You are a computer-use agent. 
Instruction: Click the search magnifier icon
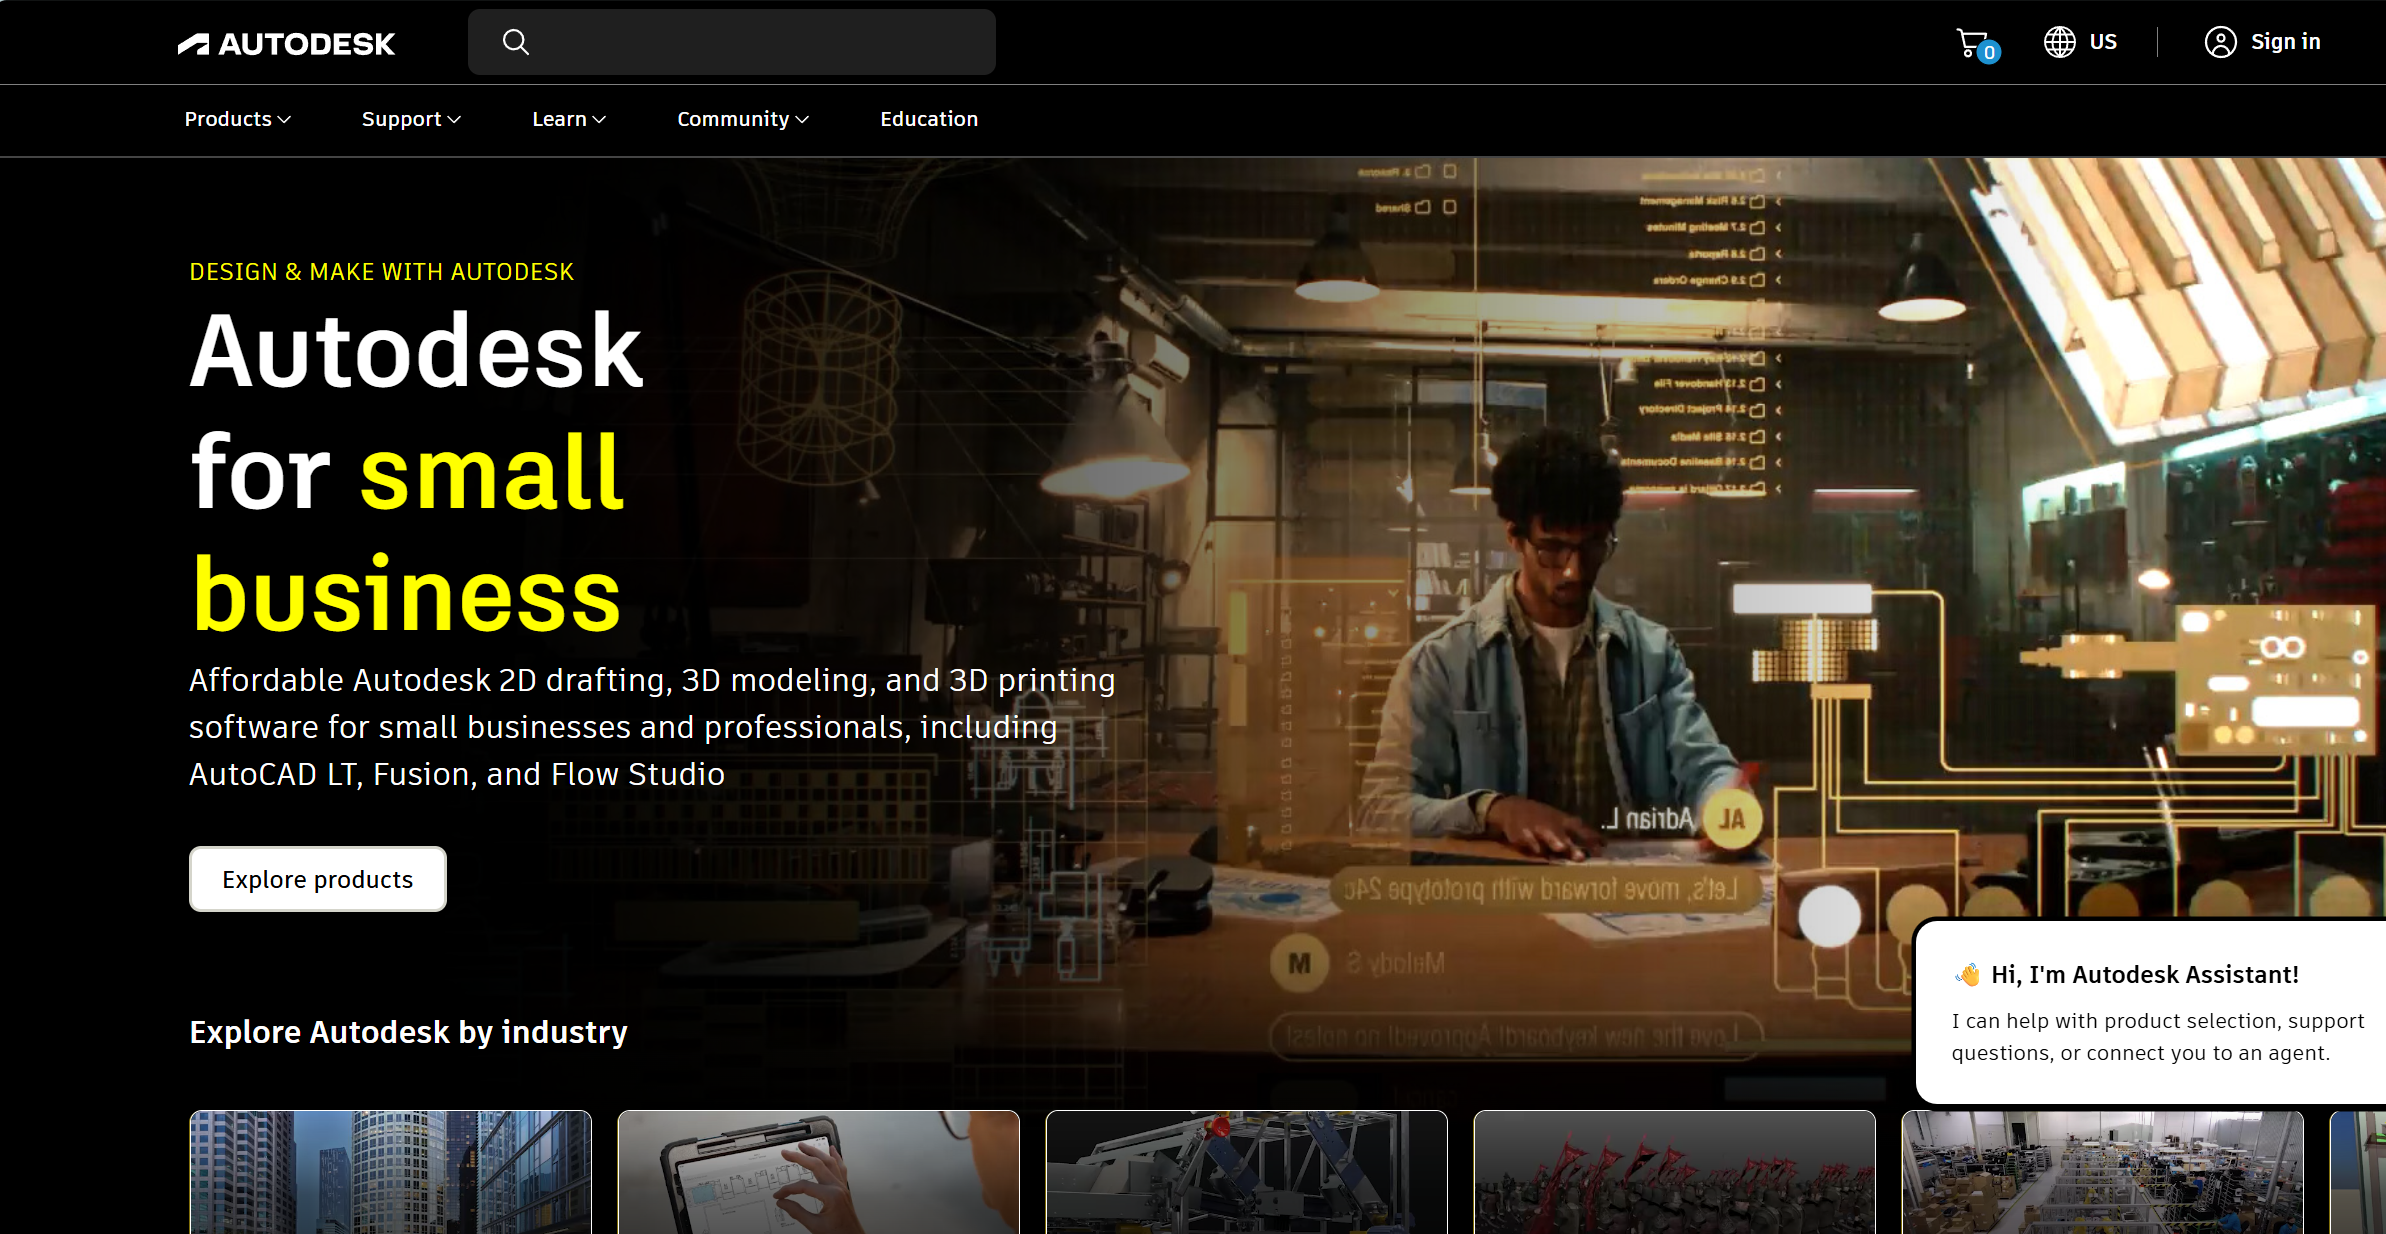pos(515,42)
